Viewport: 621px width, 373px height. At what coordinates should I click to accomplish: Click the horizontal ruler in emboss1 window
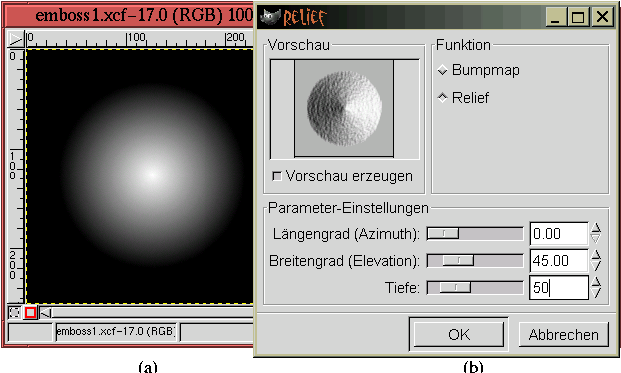click(139, 40)
